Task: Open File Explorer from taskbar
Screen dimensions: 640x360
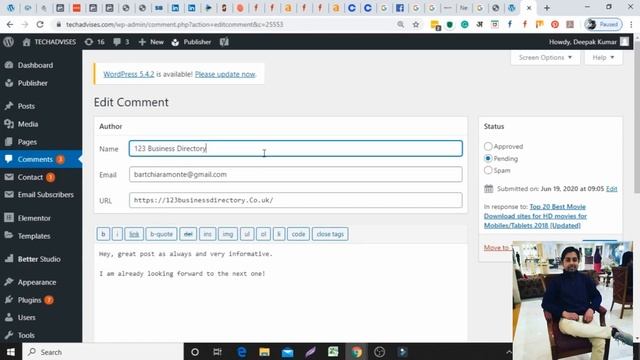Action: pyautogui.click(x=264, y=352)
